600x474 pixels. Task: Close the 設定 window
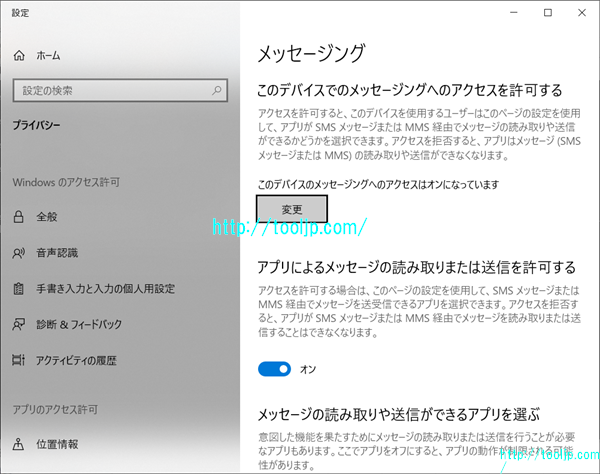582,13
